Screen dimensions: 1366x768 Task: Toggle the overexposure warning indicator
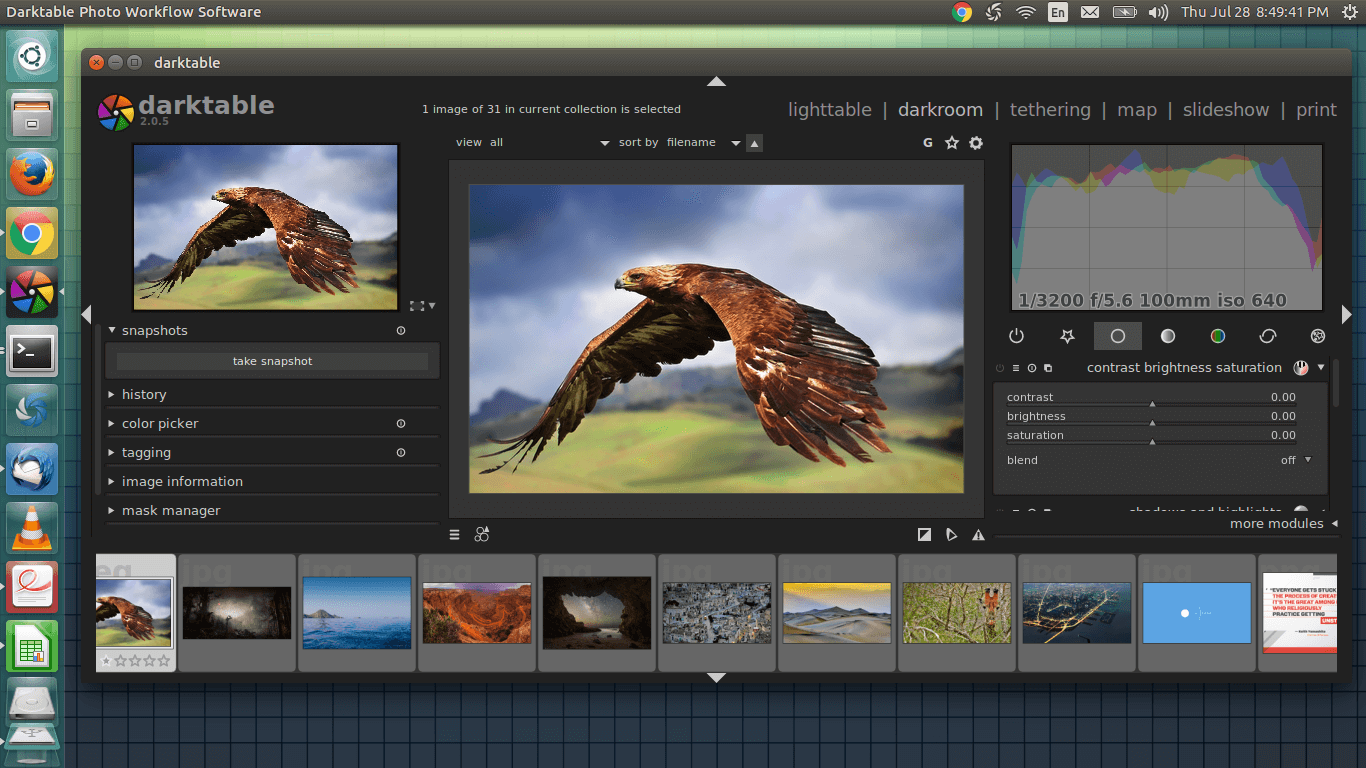(924, 535)
